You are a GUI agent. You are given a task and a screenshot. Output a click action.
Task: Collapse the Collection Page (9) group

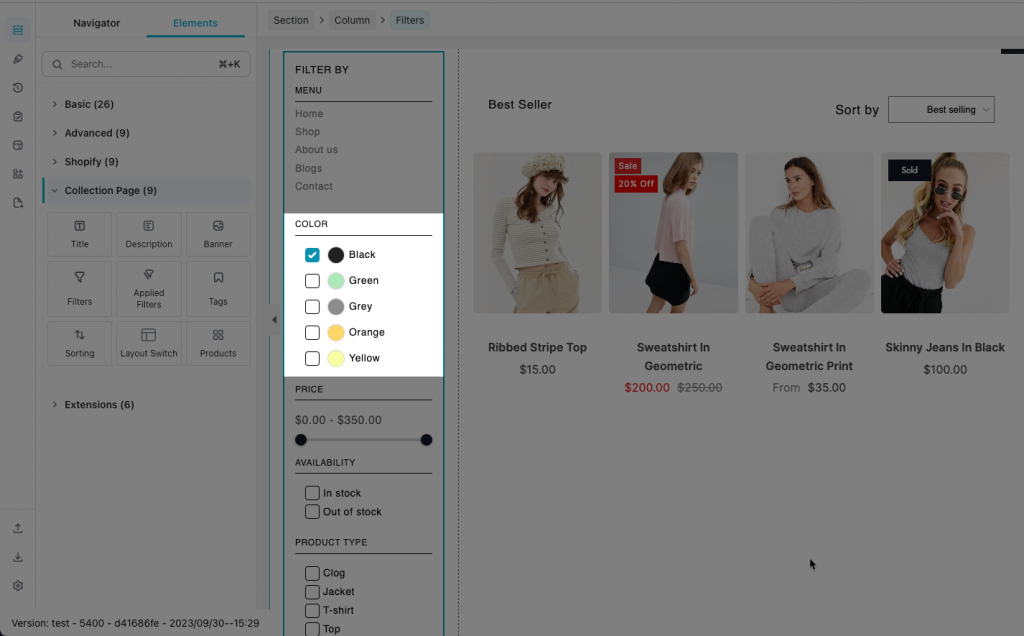pos(146,190)
